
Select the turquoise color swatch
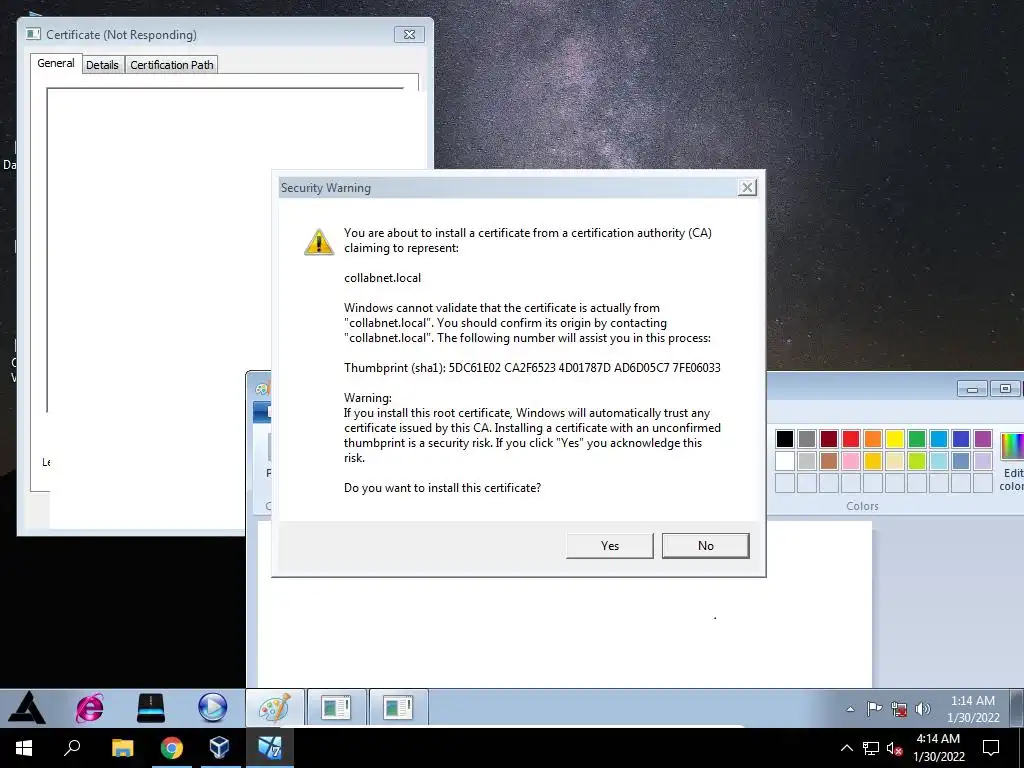coord(939,439)
